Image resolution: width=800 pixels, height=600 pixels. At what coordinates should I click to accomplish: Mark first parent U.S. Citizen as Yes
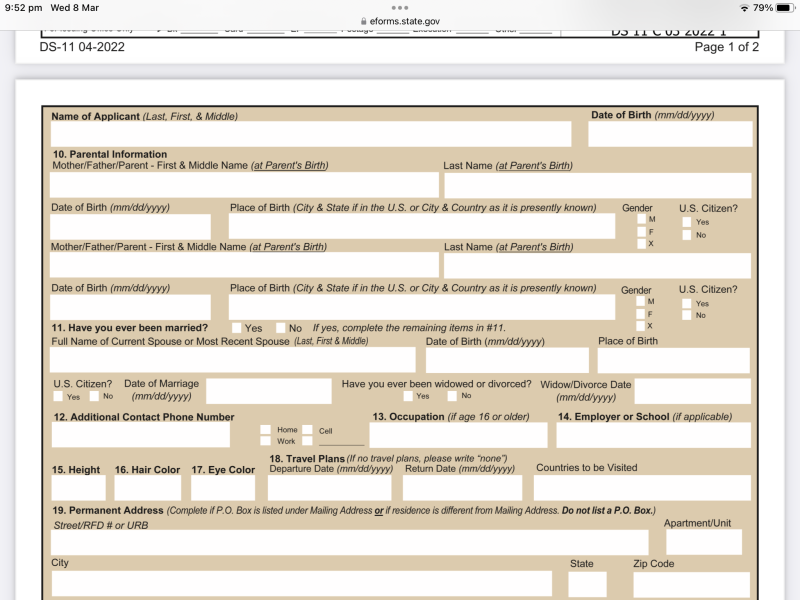pos(686,222)
